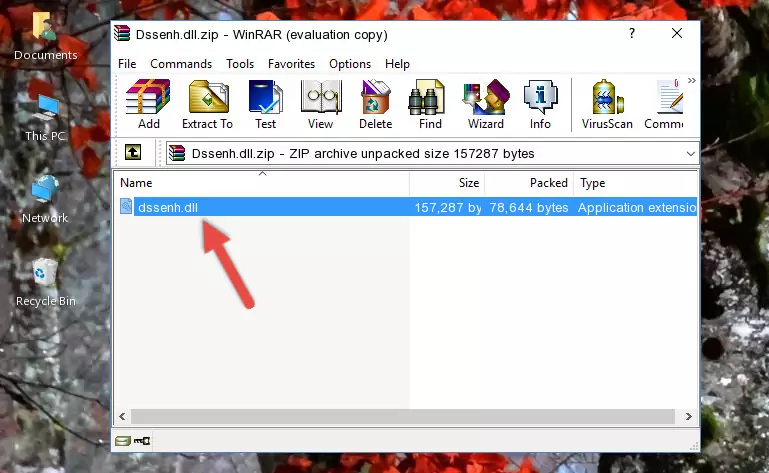The image size is (769, 473).
Task: Sort by the Size column header
Action: (447, 183)
